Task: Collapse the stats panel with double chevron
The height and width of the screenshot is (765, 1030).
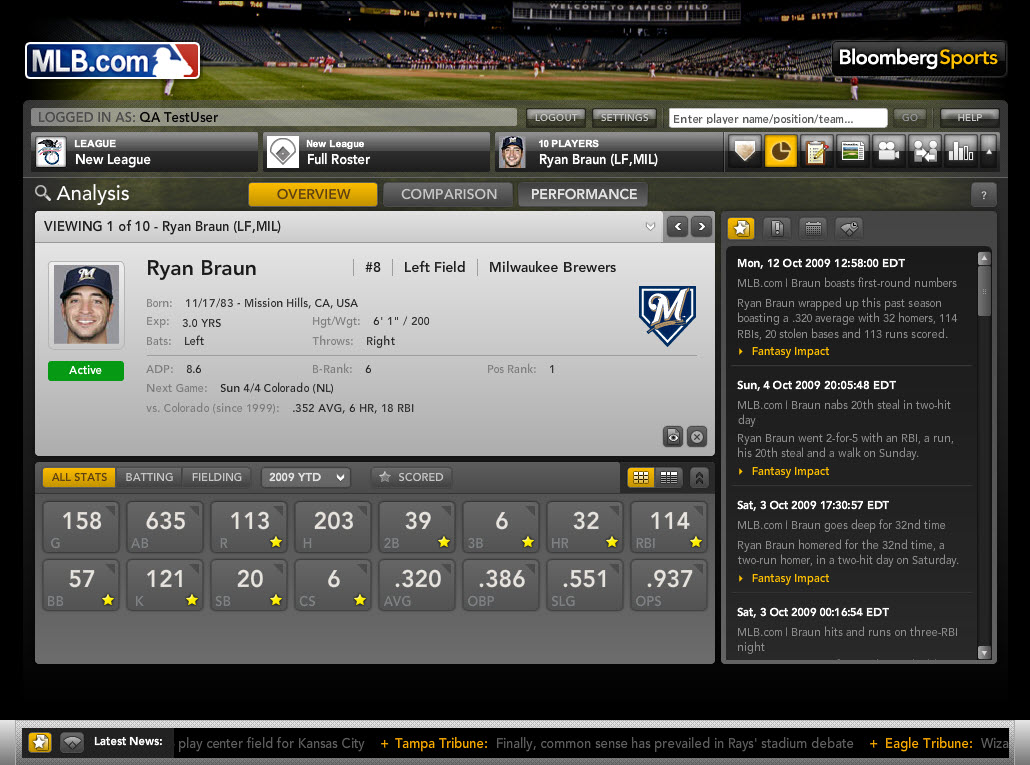Action: coord(699,477)
